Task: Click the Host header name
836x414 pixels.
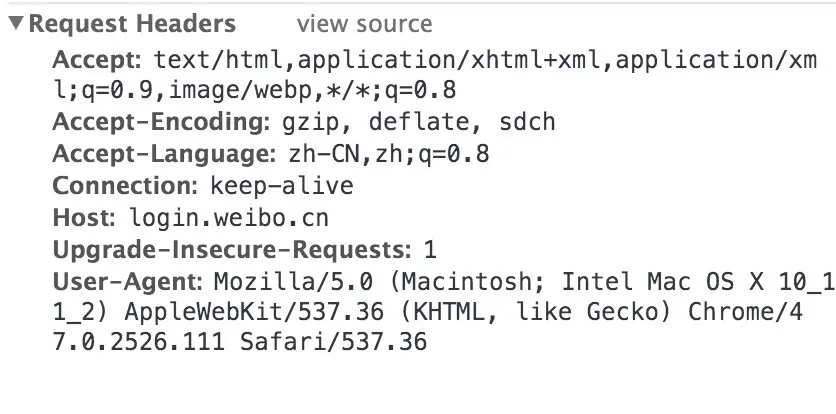Action: (x=86, y=217)
